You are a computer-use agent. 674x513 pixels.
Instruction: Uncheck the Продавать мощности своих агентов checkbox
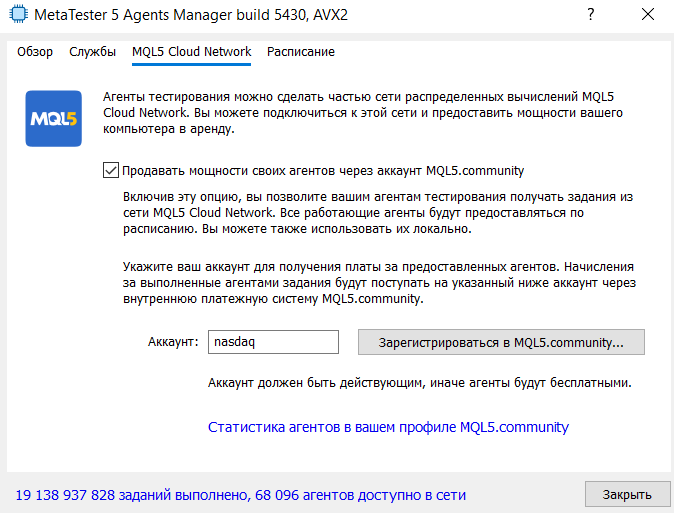(x=110, y=170)
